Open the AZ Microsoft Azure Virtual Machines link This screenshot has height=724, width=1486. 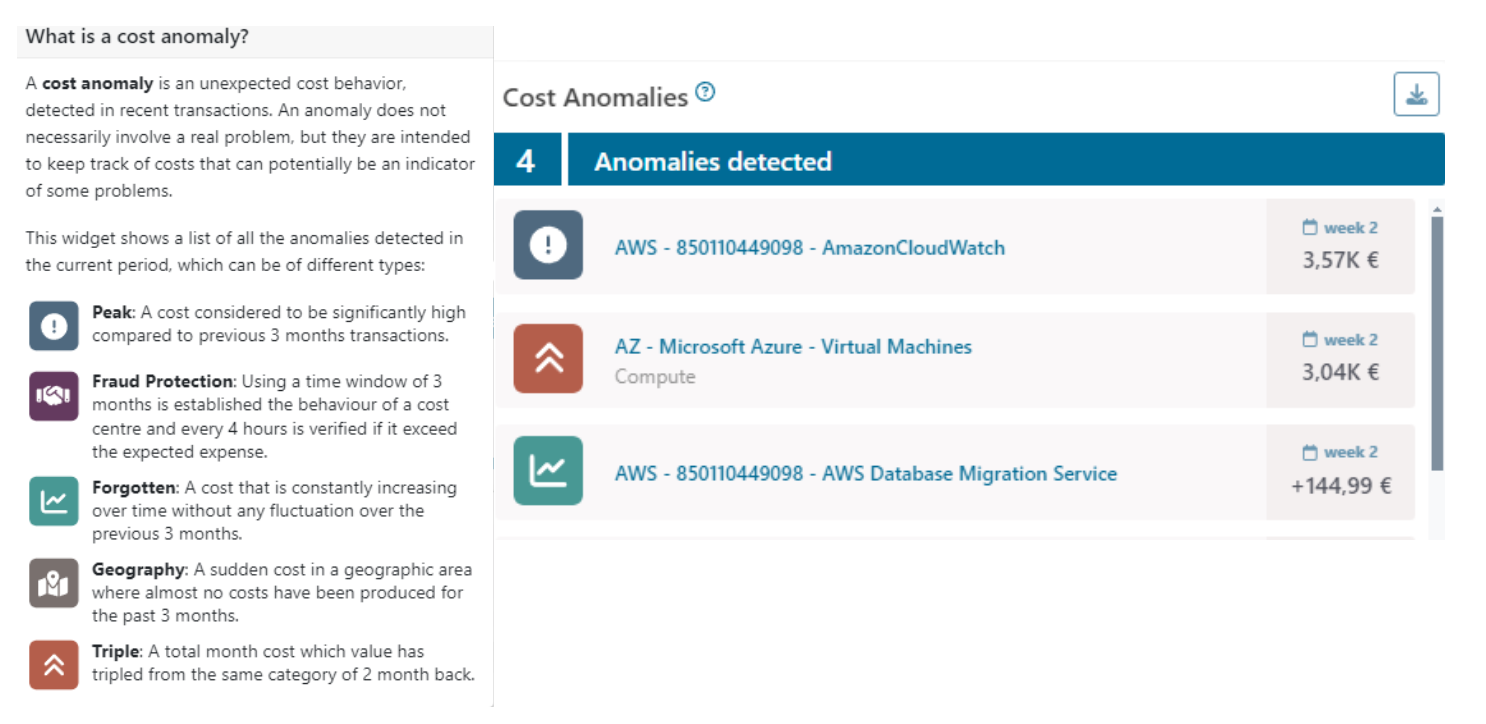pyautogui.click(x=792, y=347)
